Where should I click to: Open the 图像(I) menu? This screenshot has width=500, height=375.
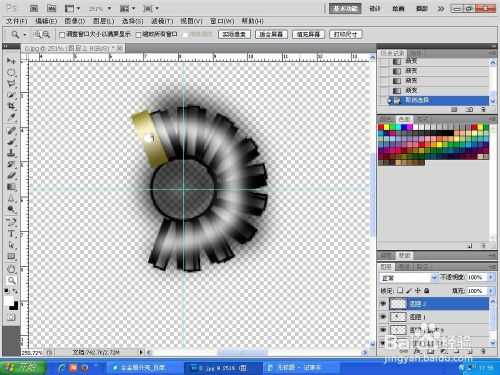click(x=75, y=21)
